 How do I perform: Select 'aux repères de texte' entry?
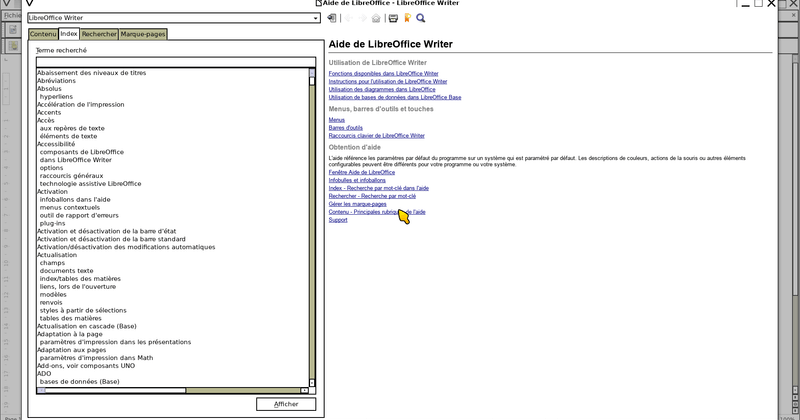coord(72,128)
